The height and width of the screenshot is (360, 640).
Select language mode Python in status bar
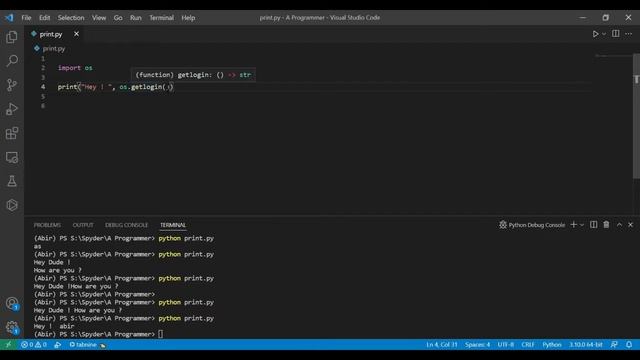click(552, 345)
